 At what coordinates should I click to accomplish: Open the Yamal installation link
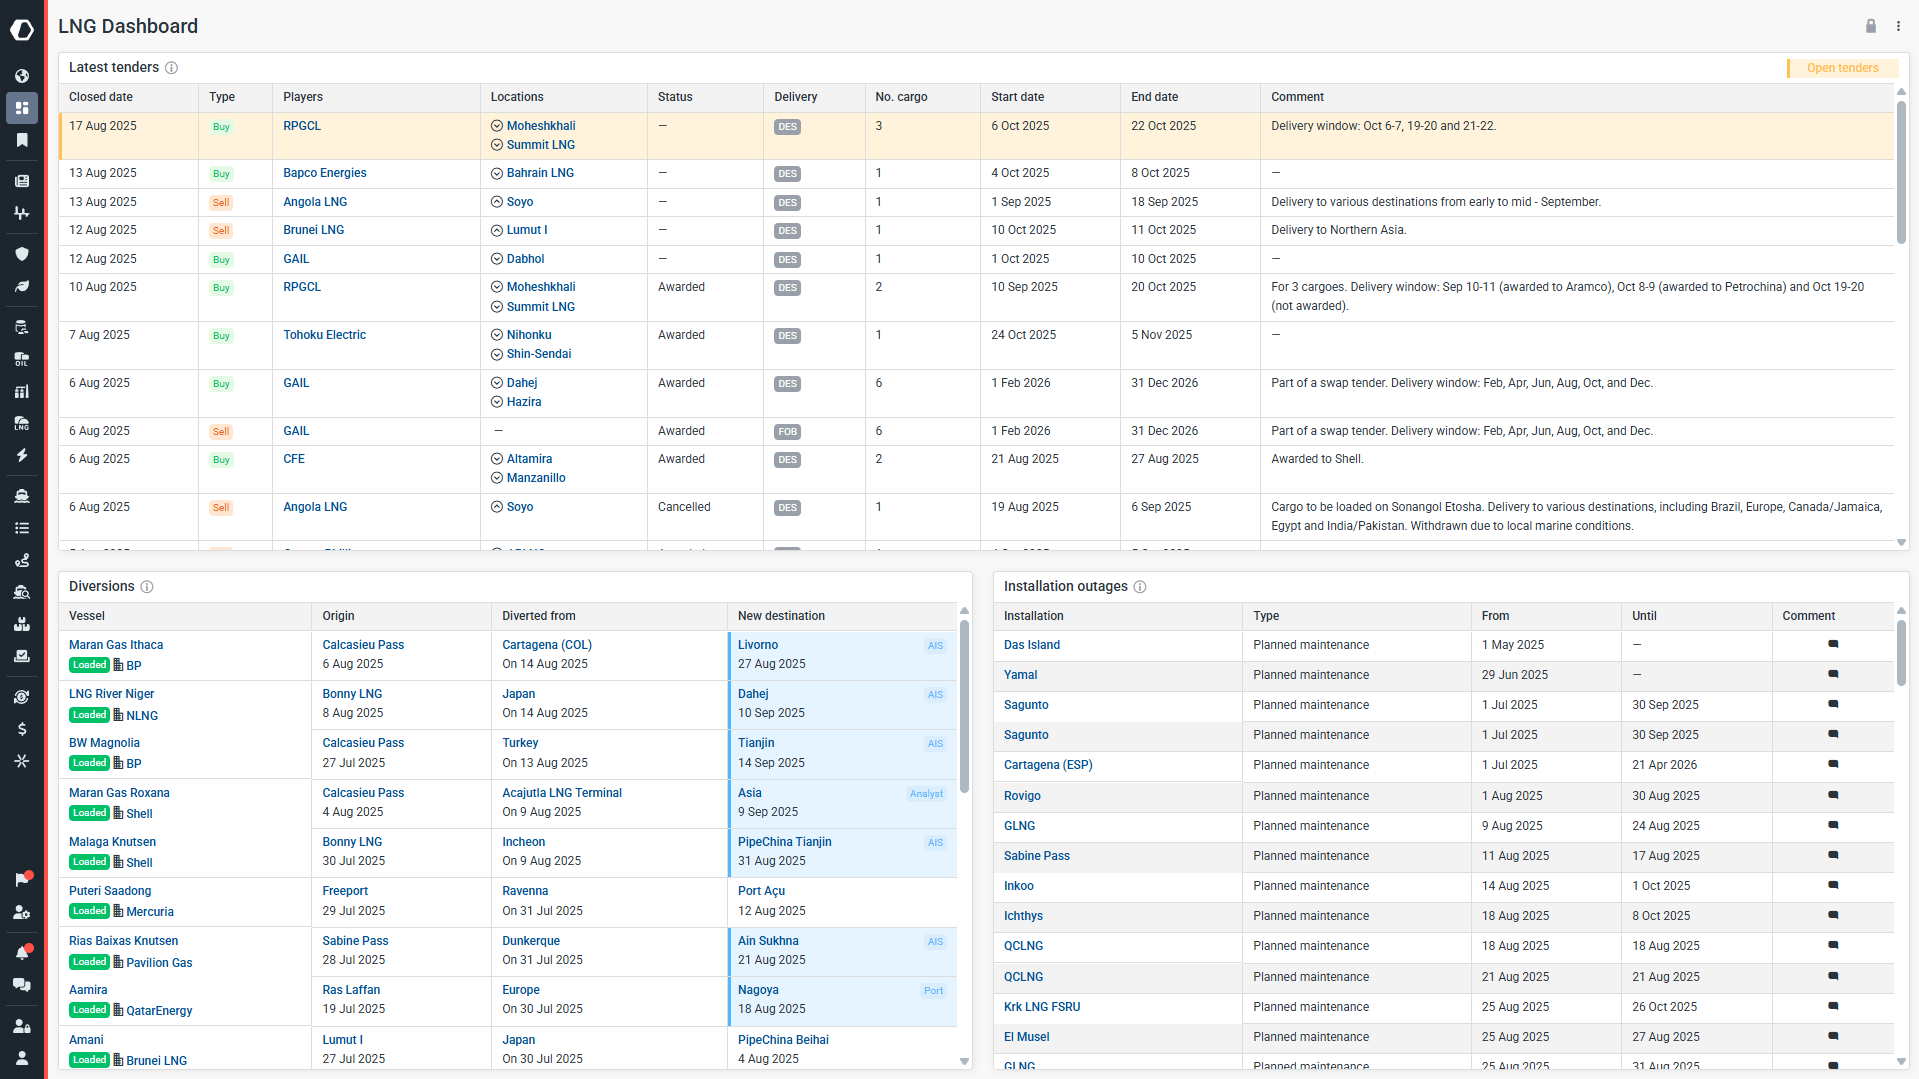coord(1020,675)
